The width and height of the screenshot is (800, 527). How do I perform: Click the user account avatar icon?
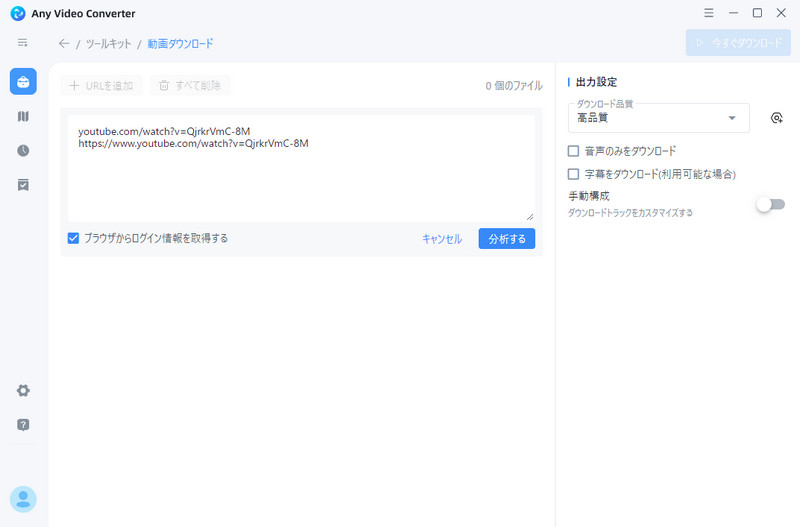(x=23, y=499)
